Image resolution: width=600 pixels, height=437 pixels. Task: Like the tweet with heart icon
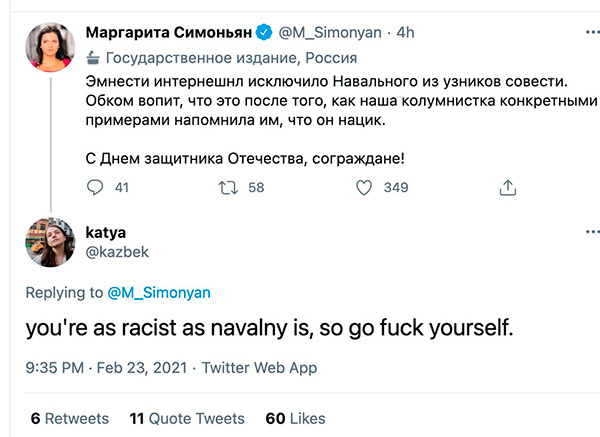(365, 187)
